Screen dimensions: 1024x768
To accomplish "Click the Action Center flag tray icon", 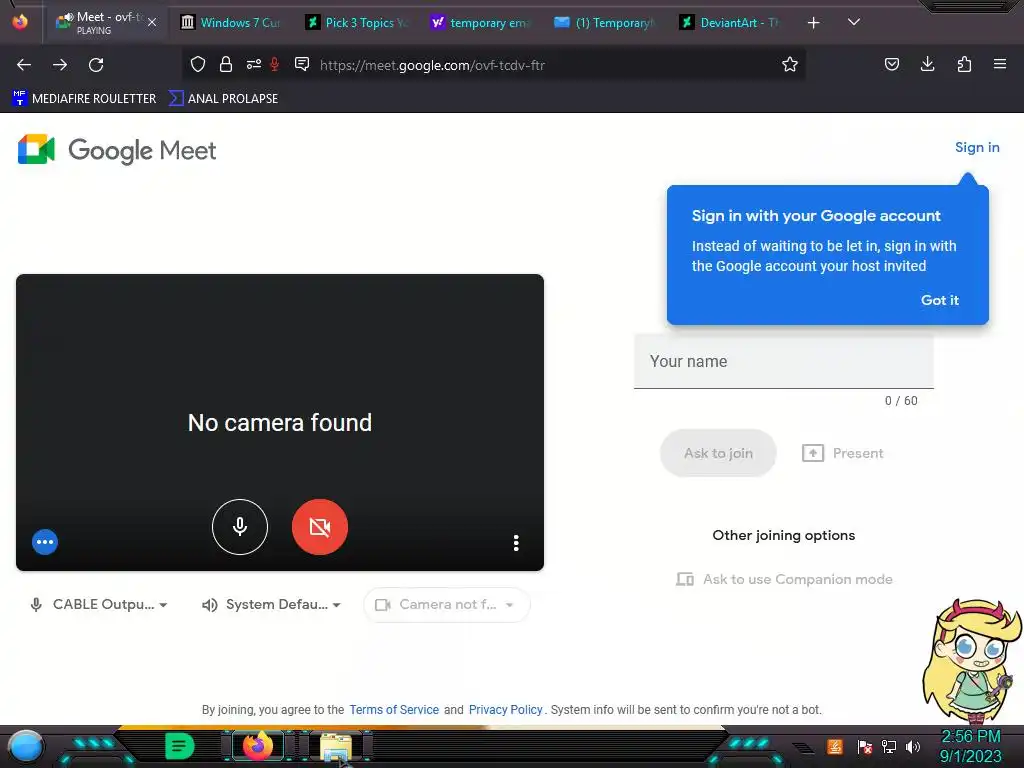I will (864, 746).
